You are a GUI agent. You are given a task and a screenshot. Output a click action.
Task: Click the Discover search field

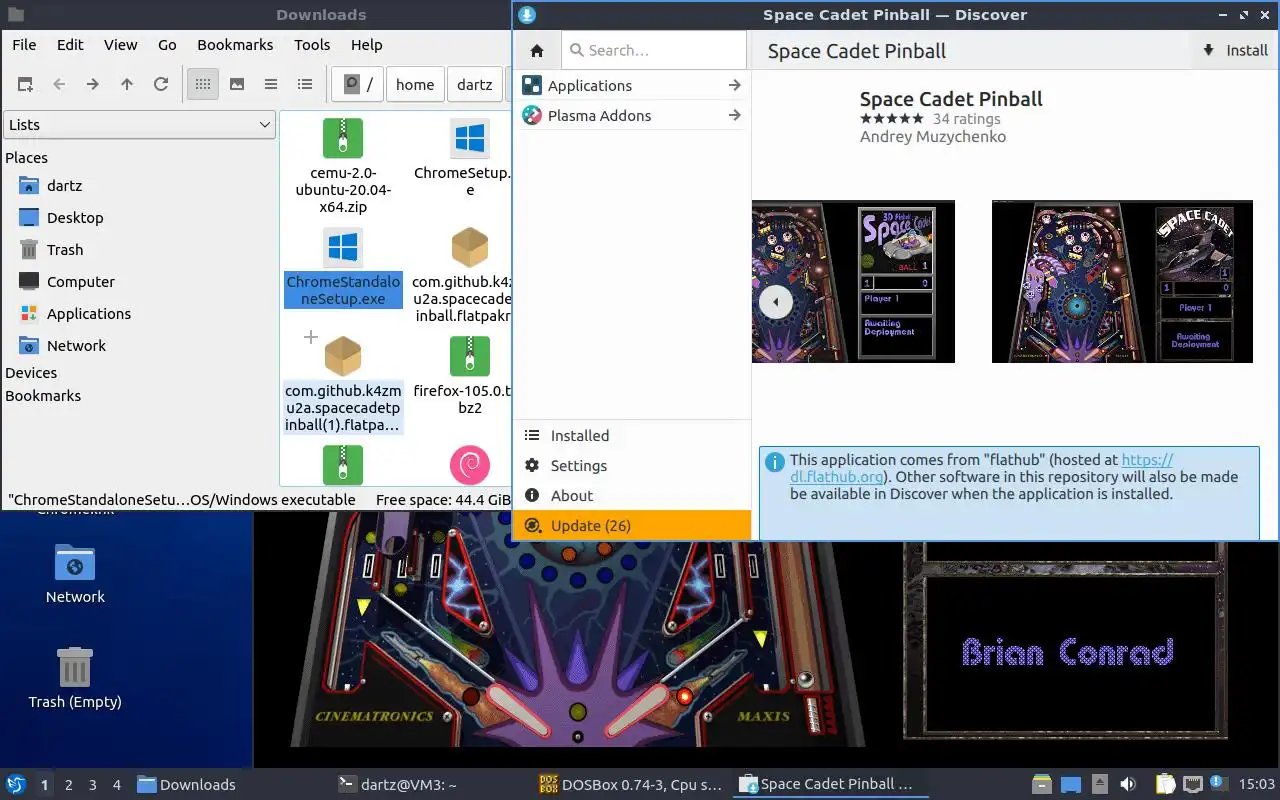click(x=654, y=50)
